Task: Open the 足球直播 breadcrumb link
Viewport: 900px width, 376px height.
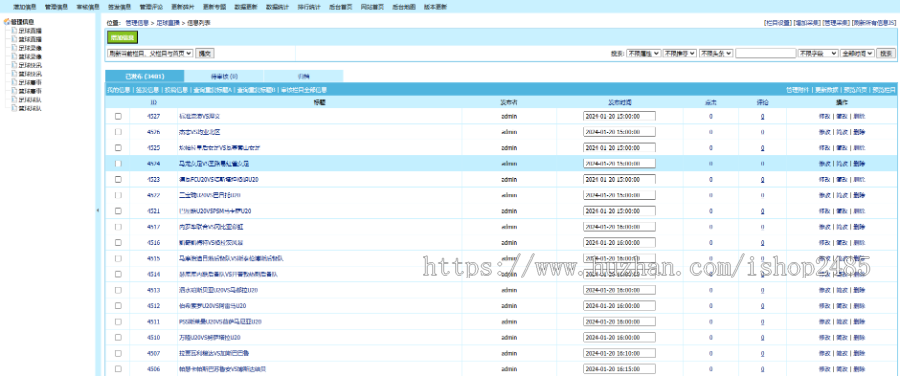Action: (168, 23)
